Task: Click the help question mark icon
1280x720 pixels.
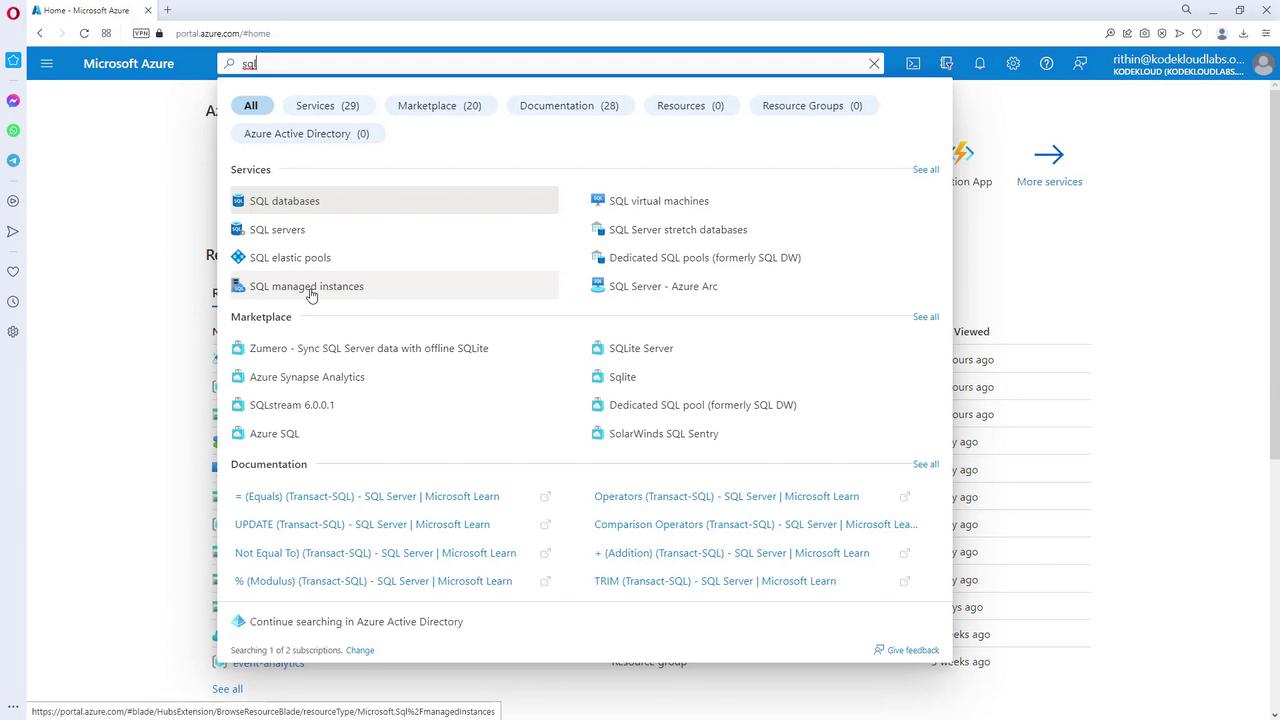Action: [1046, 63]
